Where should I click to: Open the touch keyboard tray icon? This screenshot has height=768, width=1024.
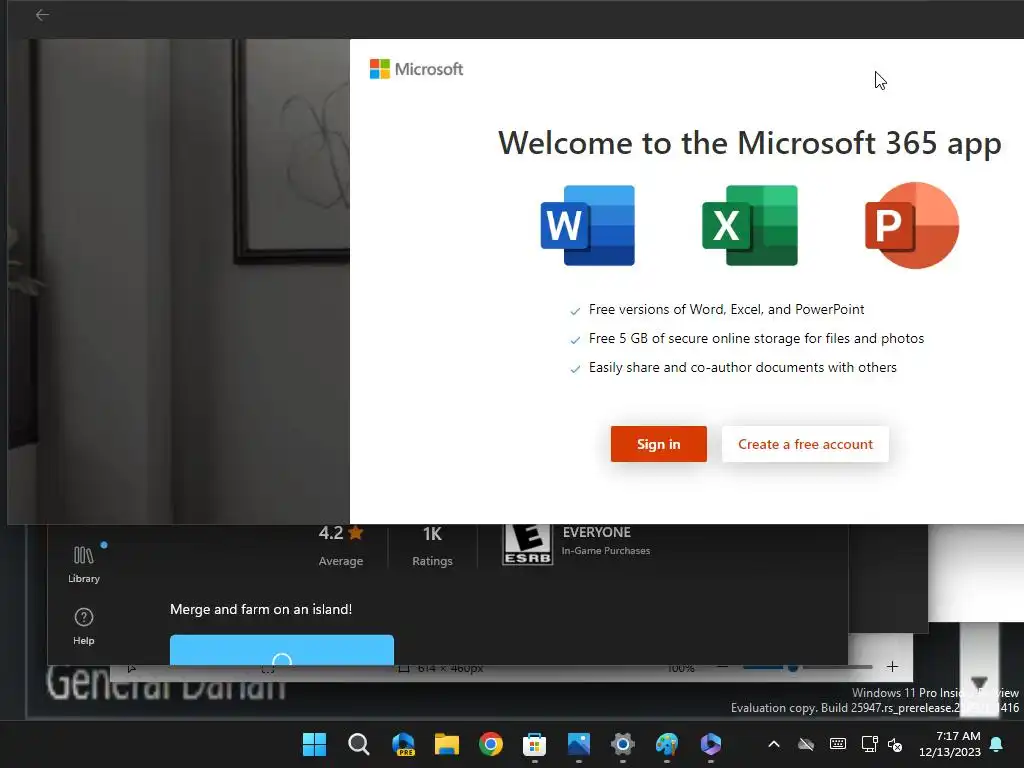click(x=838, y=744)
